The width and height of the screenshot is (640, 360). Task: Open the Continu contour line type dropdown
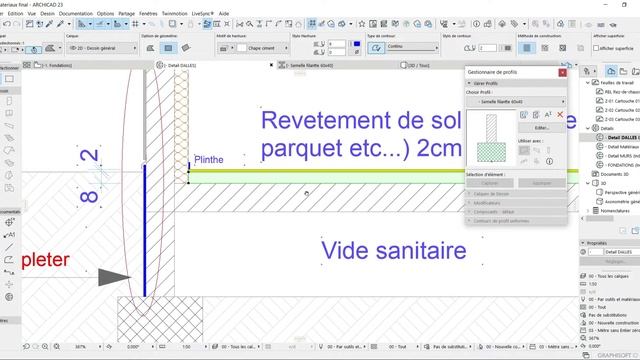pyautogui.click(x=412, y=48)
